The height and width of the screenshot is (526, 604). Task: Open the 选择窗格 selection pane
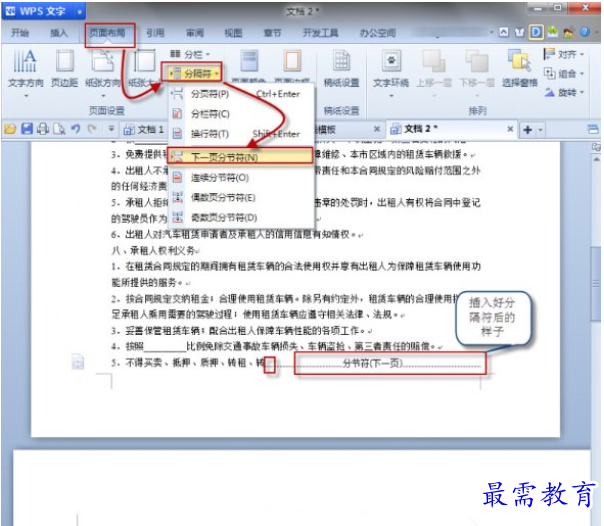click(x=520, y=69)
